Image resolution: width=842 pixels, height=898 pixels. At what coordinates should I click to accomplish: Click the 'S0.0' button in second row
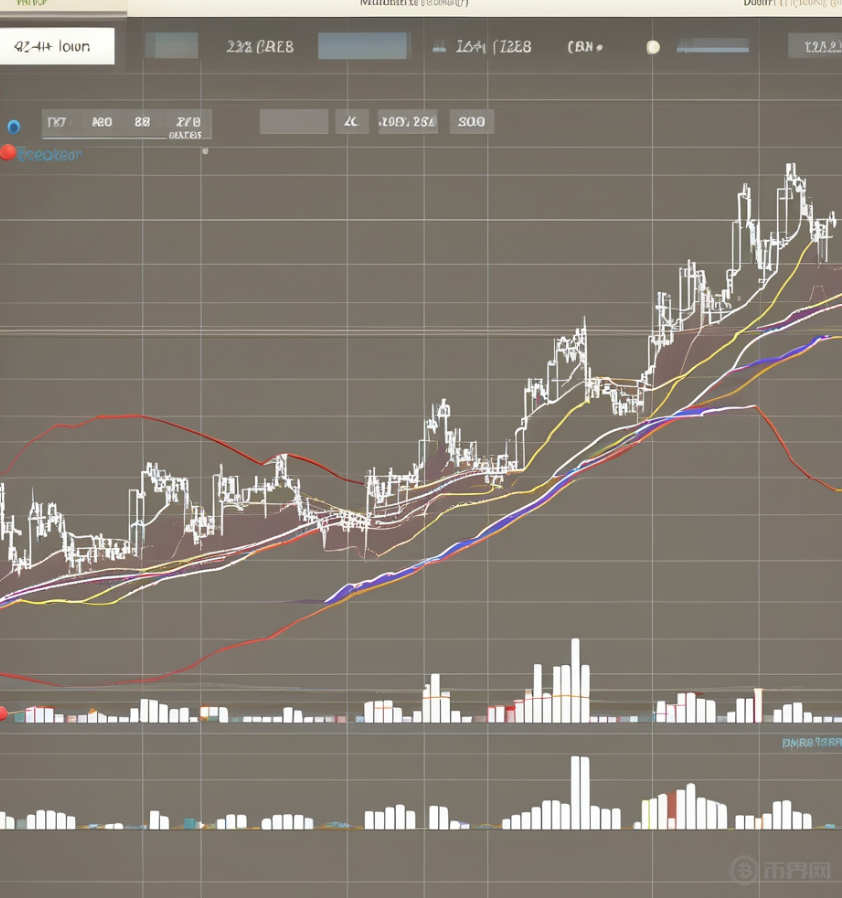(471, 122)
